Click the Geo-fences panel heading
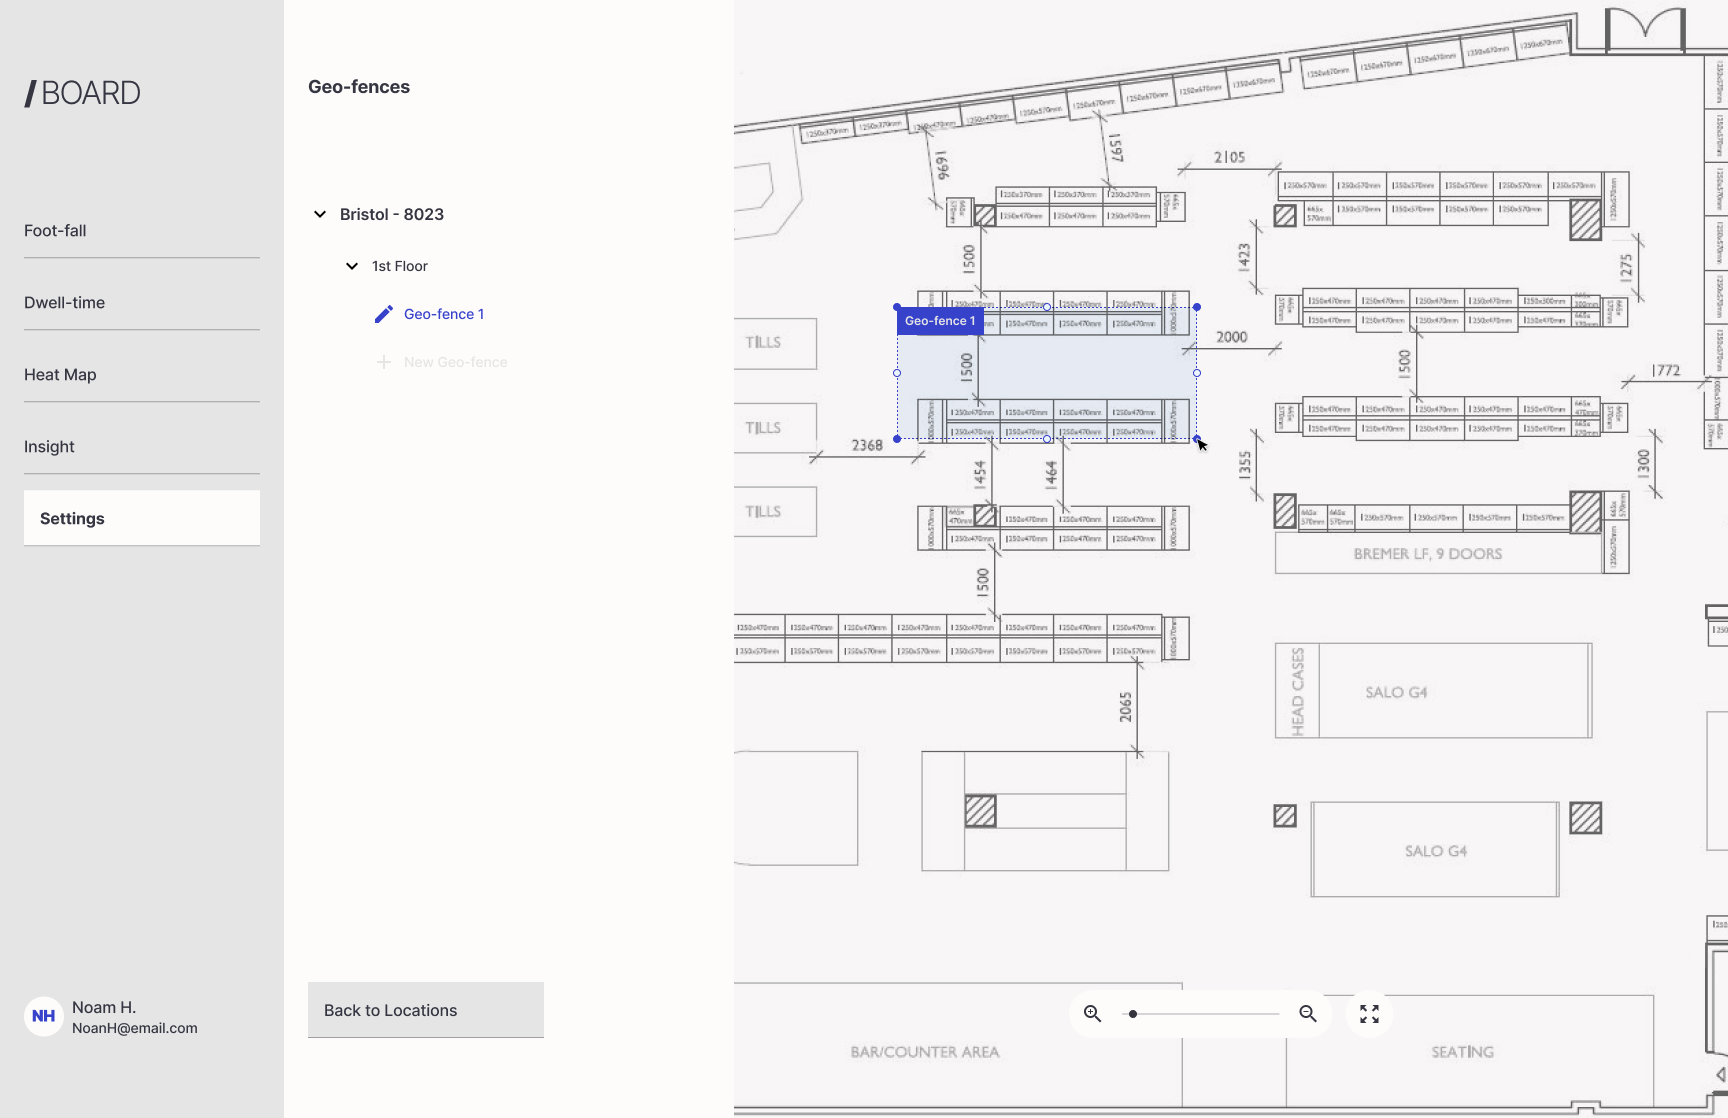 (359, 87)
